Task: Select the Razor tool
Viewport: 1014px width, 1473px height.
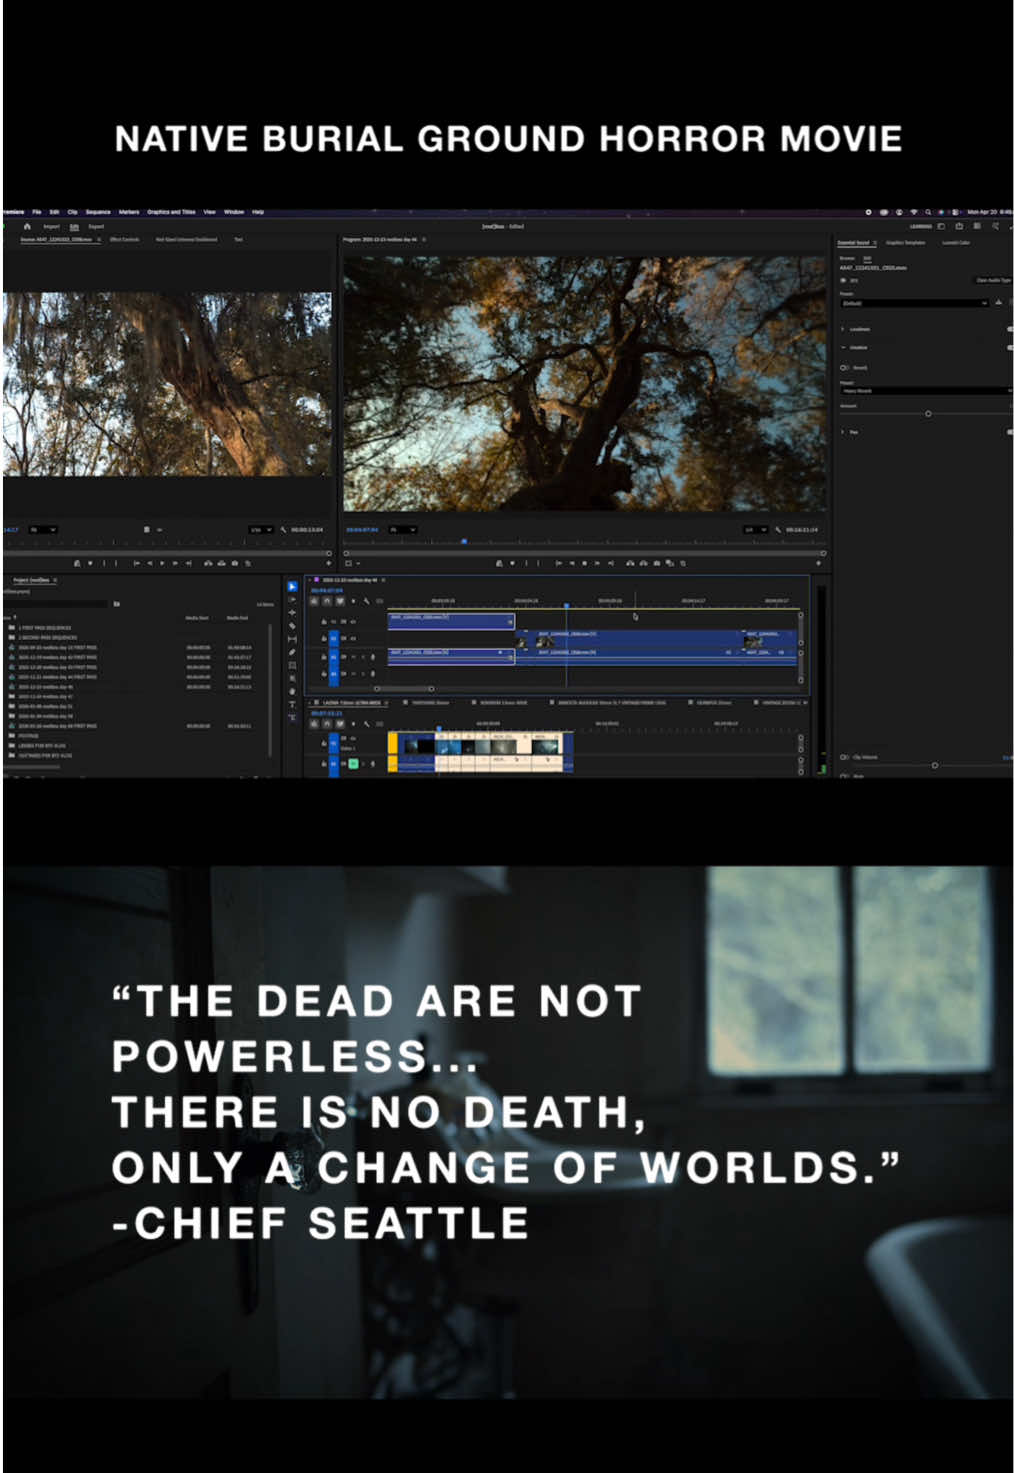Action: pos(292,626)
